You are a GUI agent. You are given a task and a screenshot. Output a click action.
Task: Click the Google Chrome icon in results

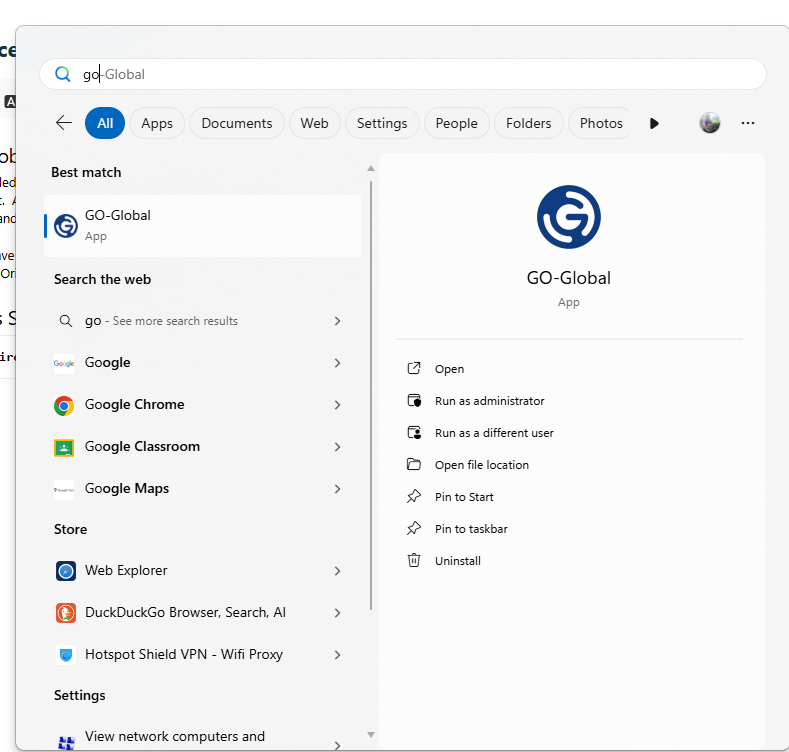[64, 405]
